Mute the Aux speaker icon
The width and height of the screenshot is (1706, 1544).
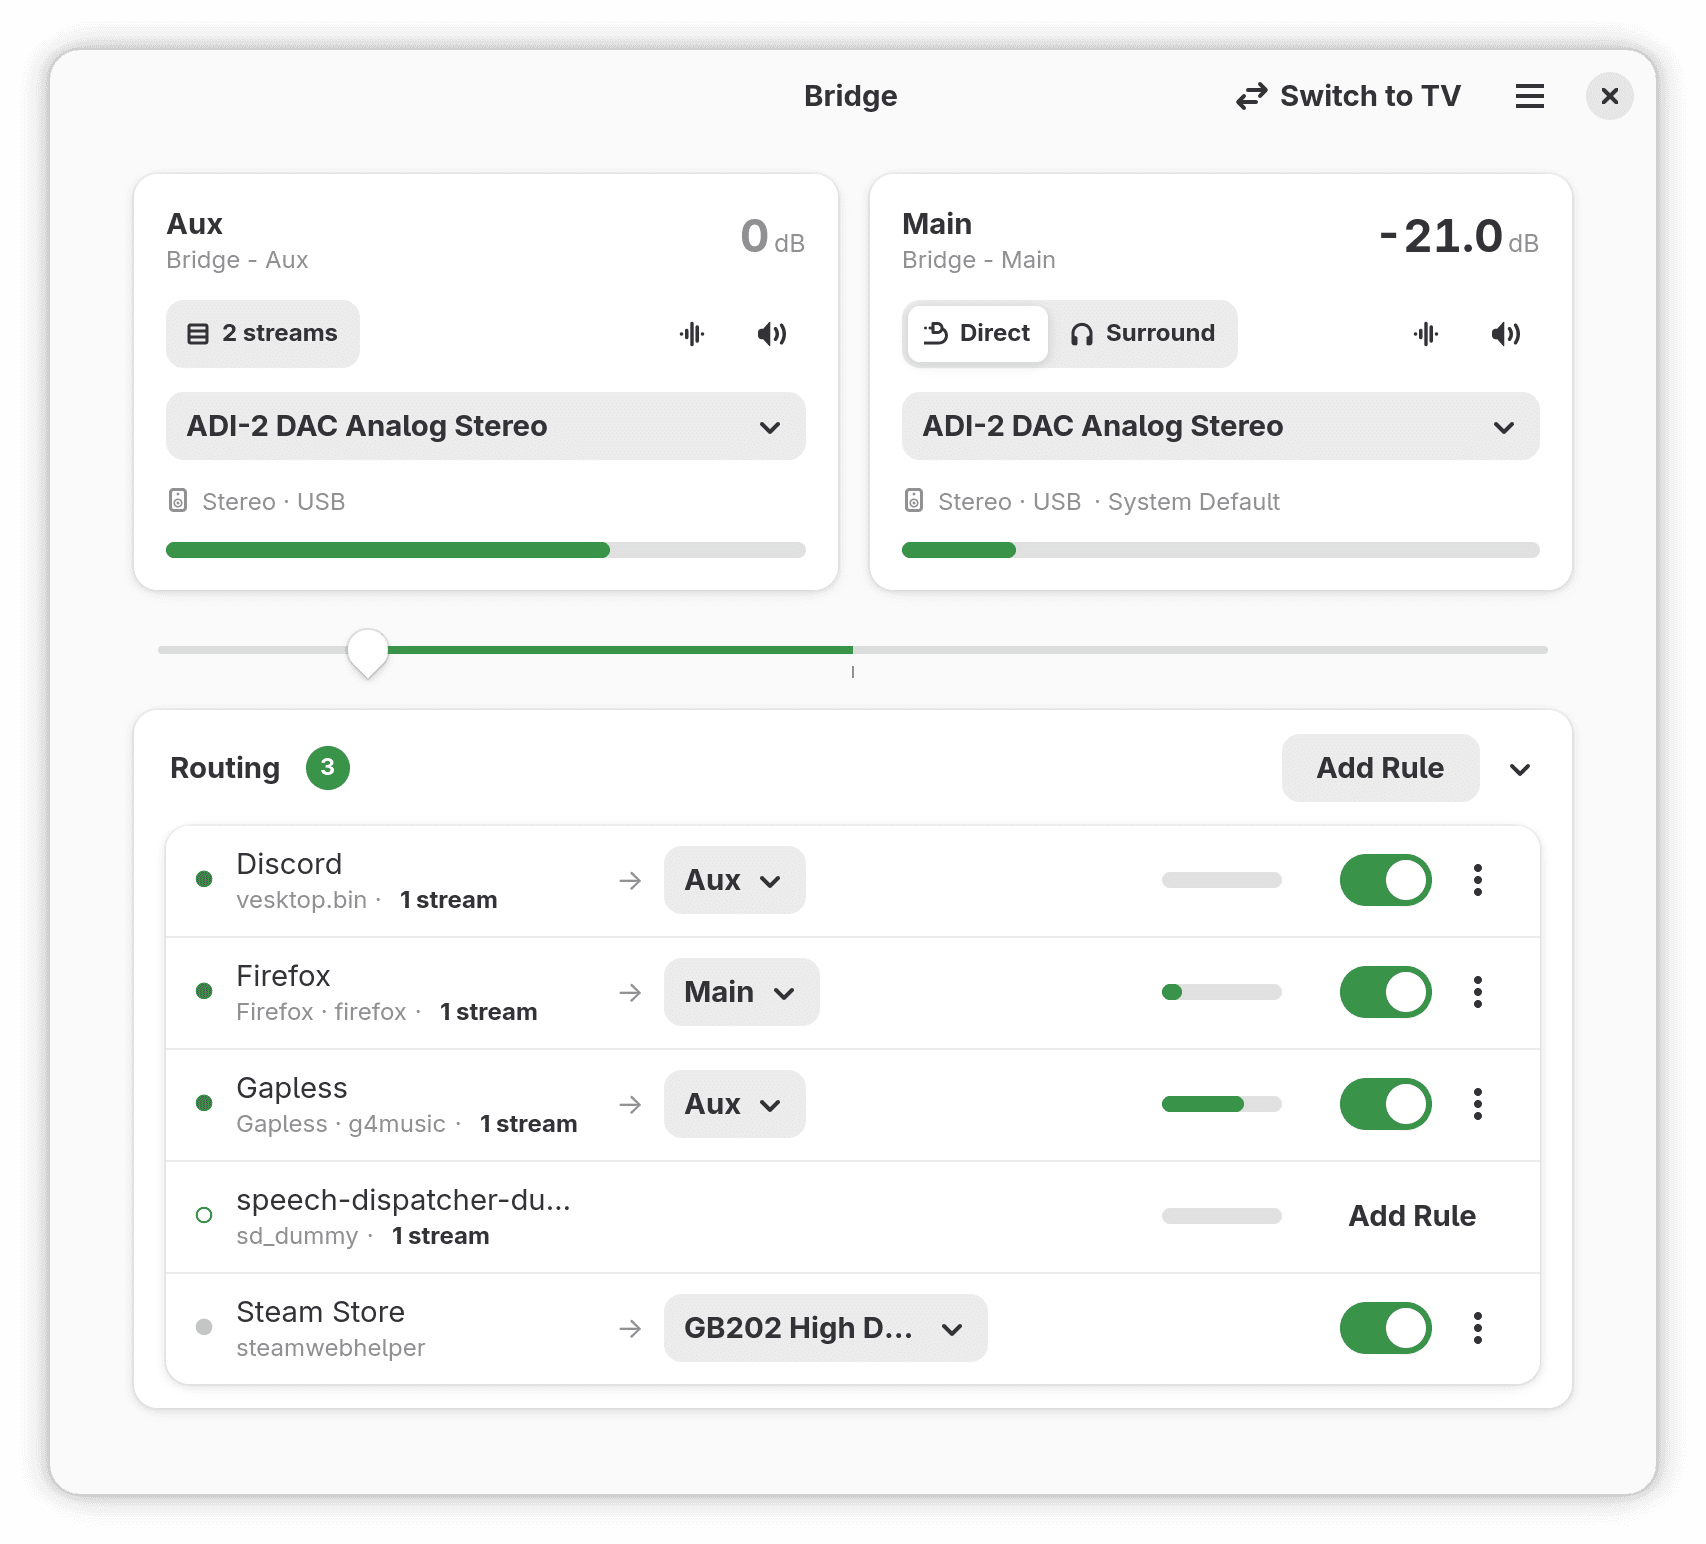pyautogui.click(x=772, y=334)
